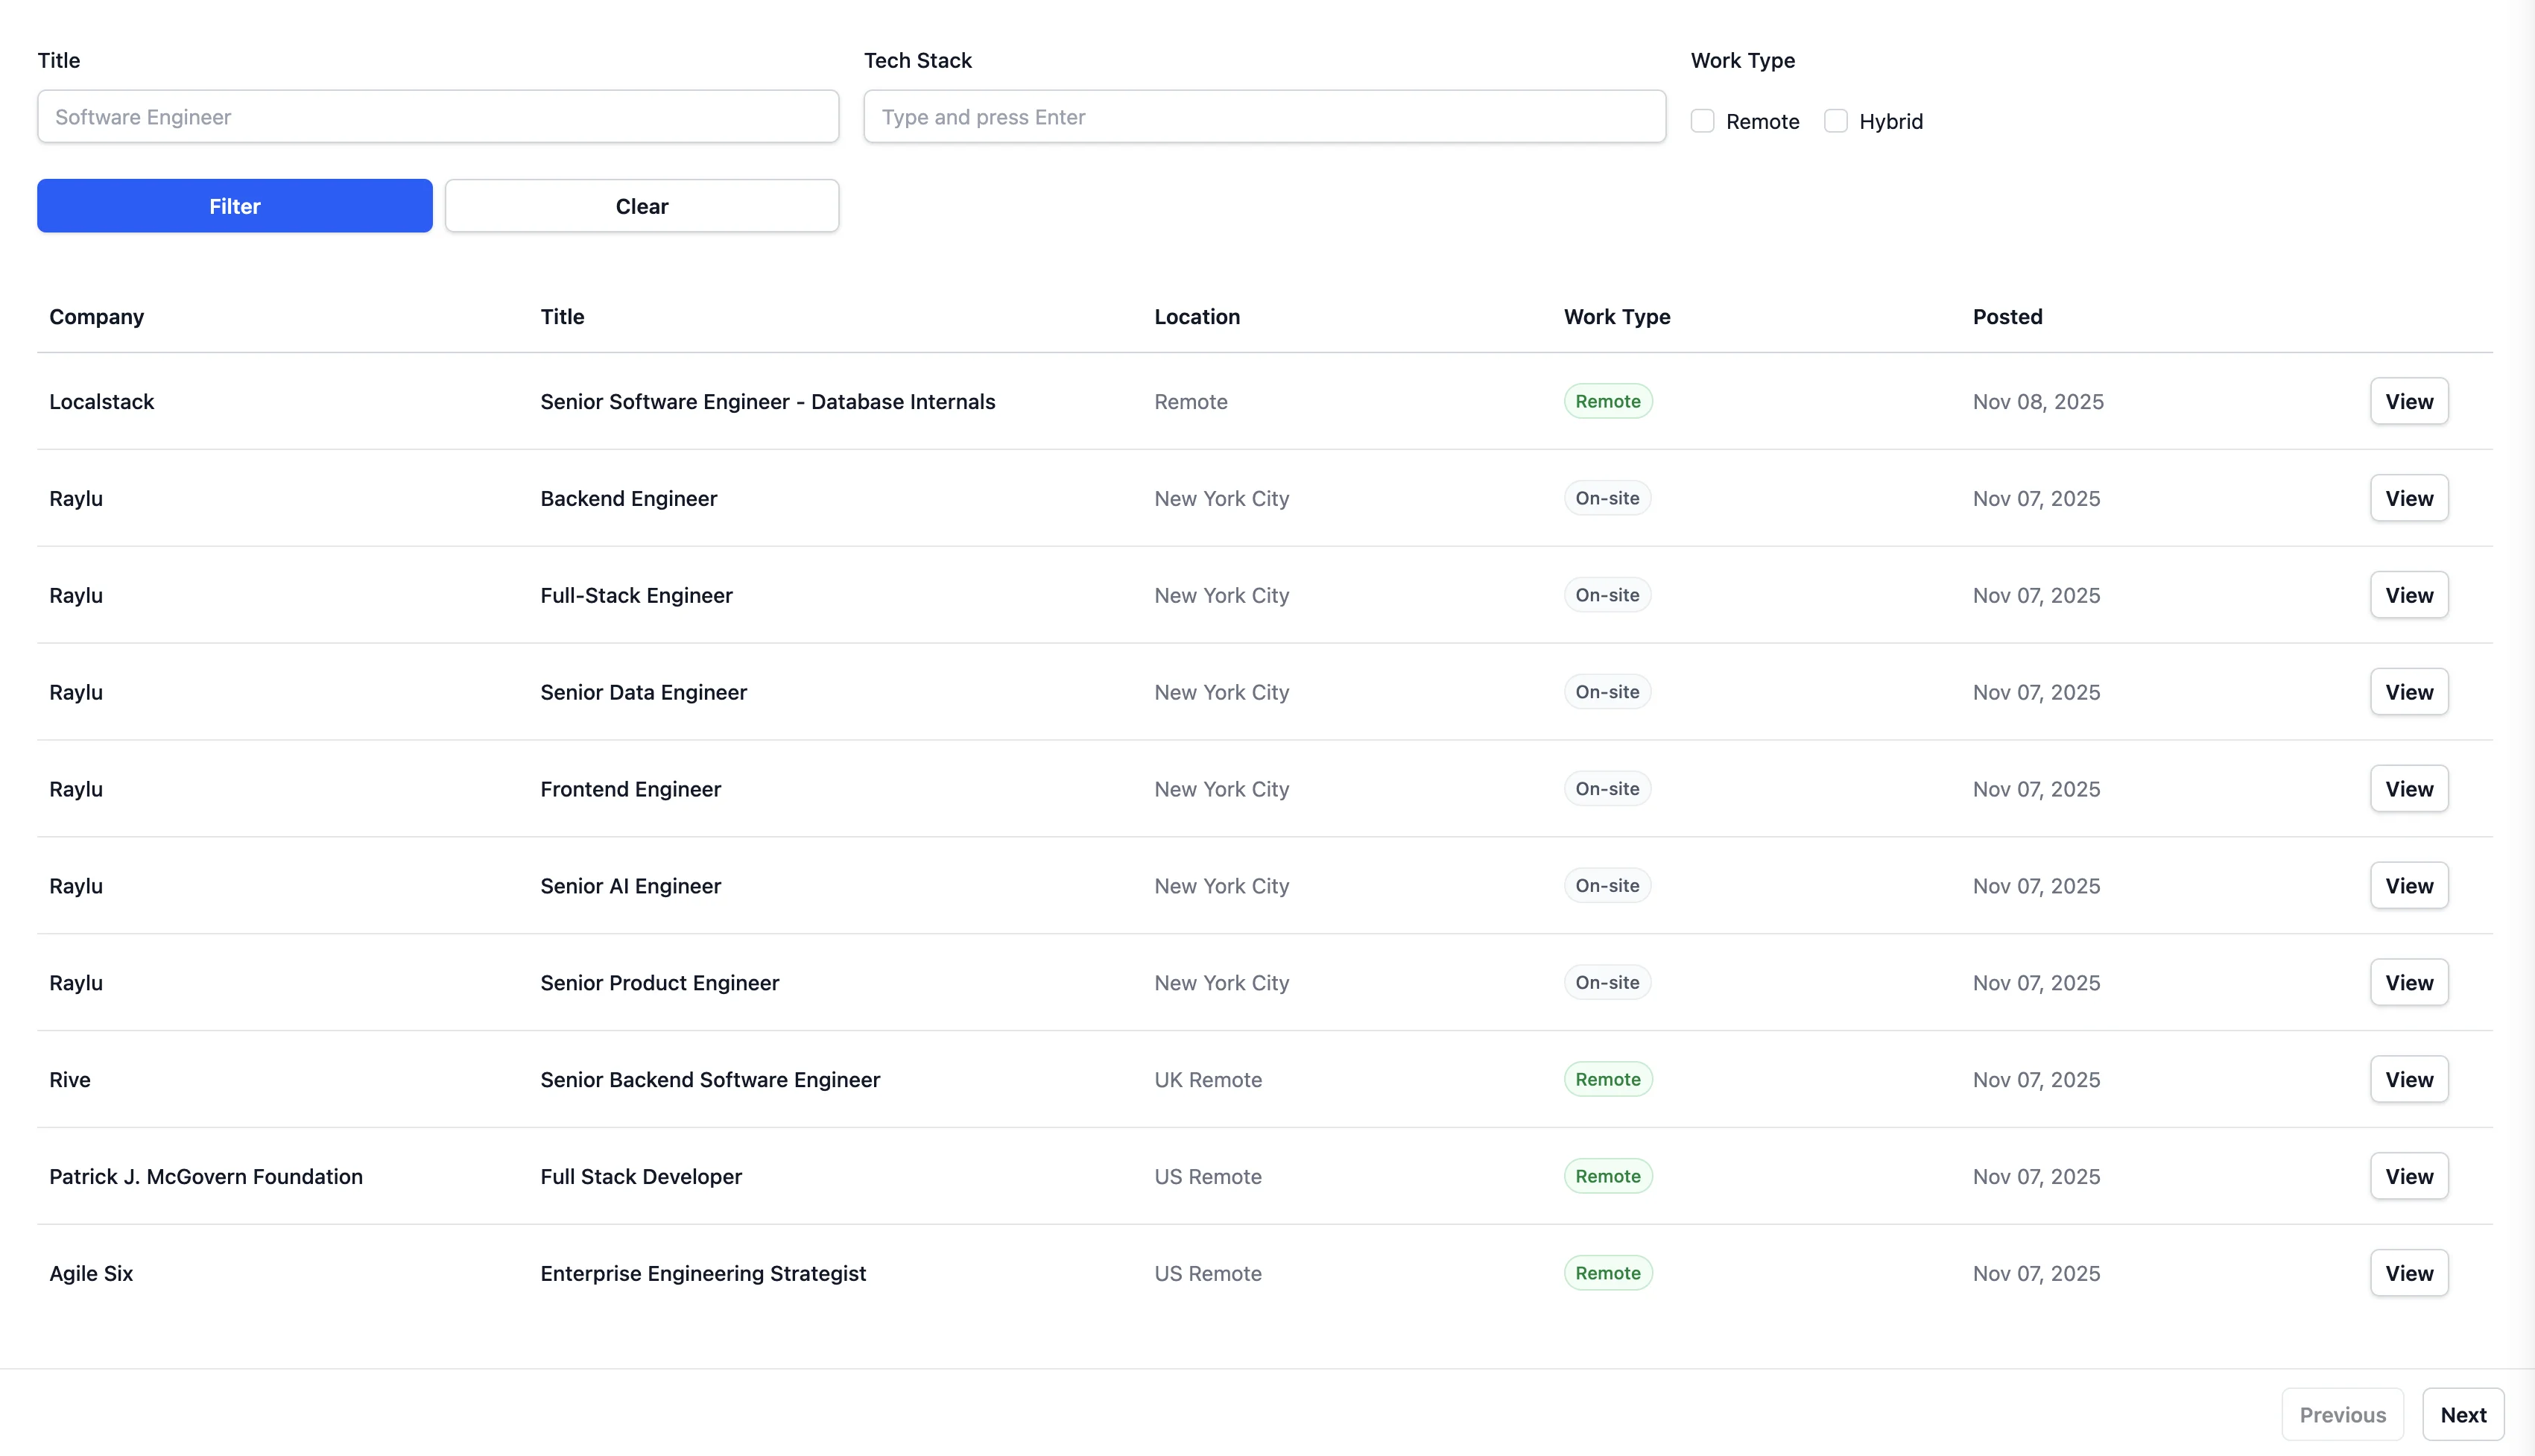Click the Previous pagination button
2535x1456 pixels.
(2342, 1414)
